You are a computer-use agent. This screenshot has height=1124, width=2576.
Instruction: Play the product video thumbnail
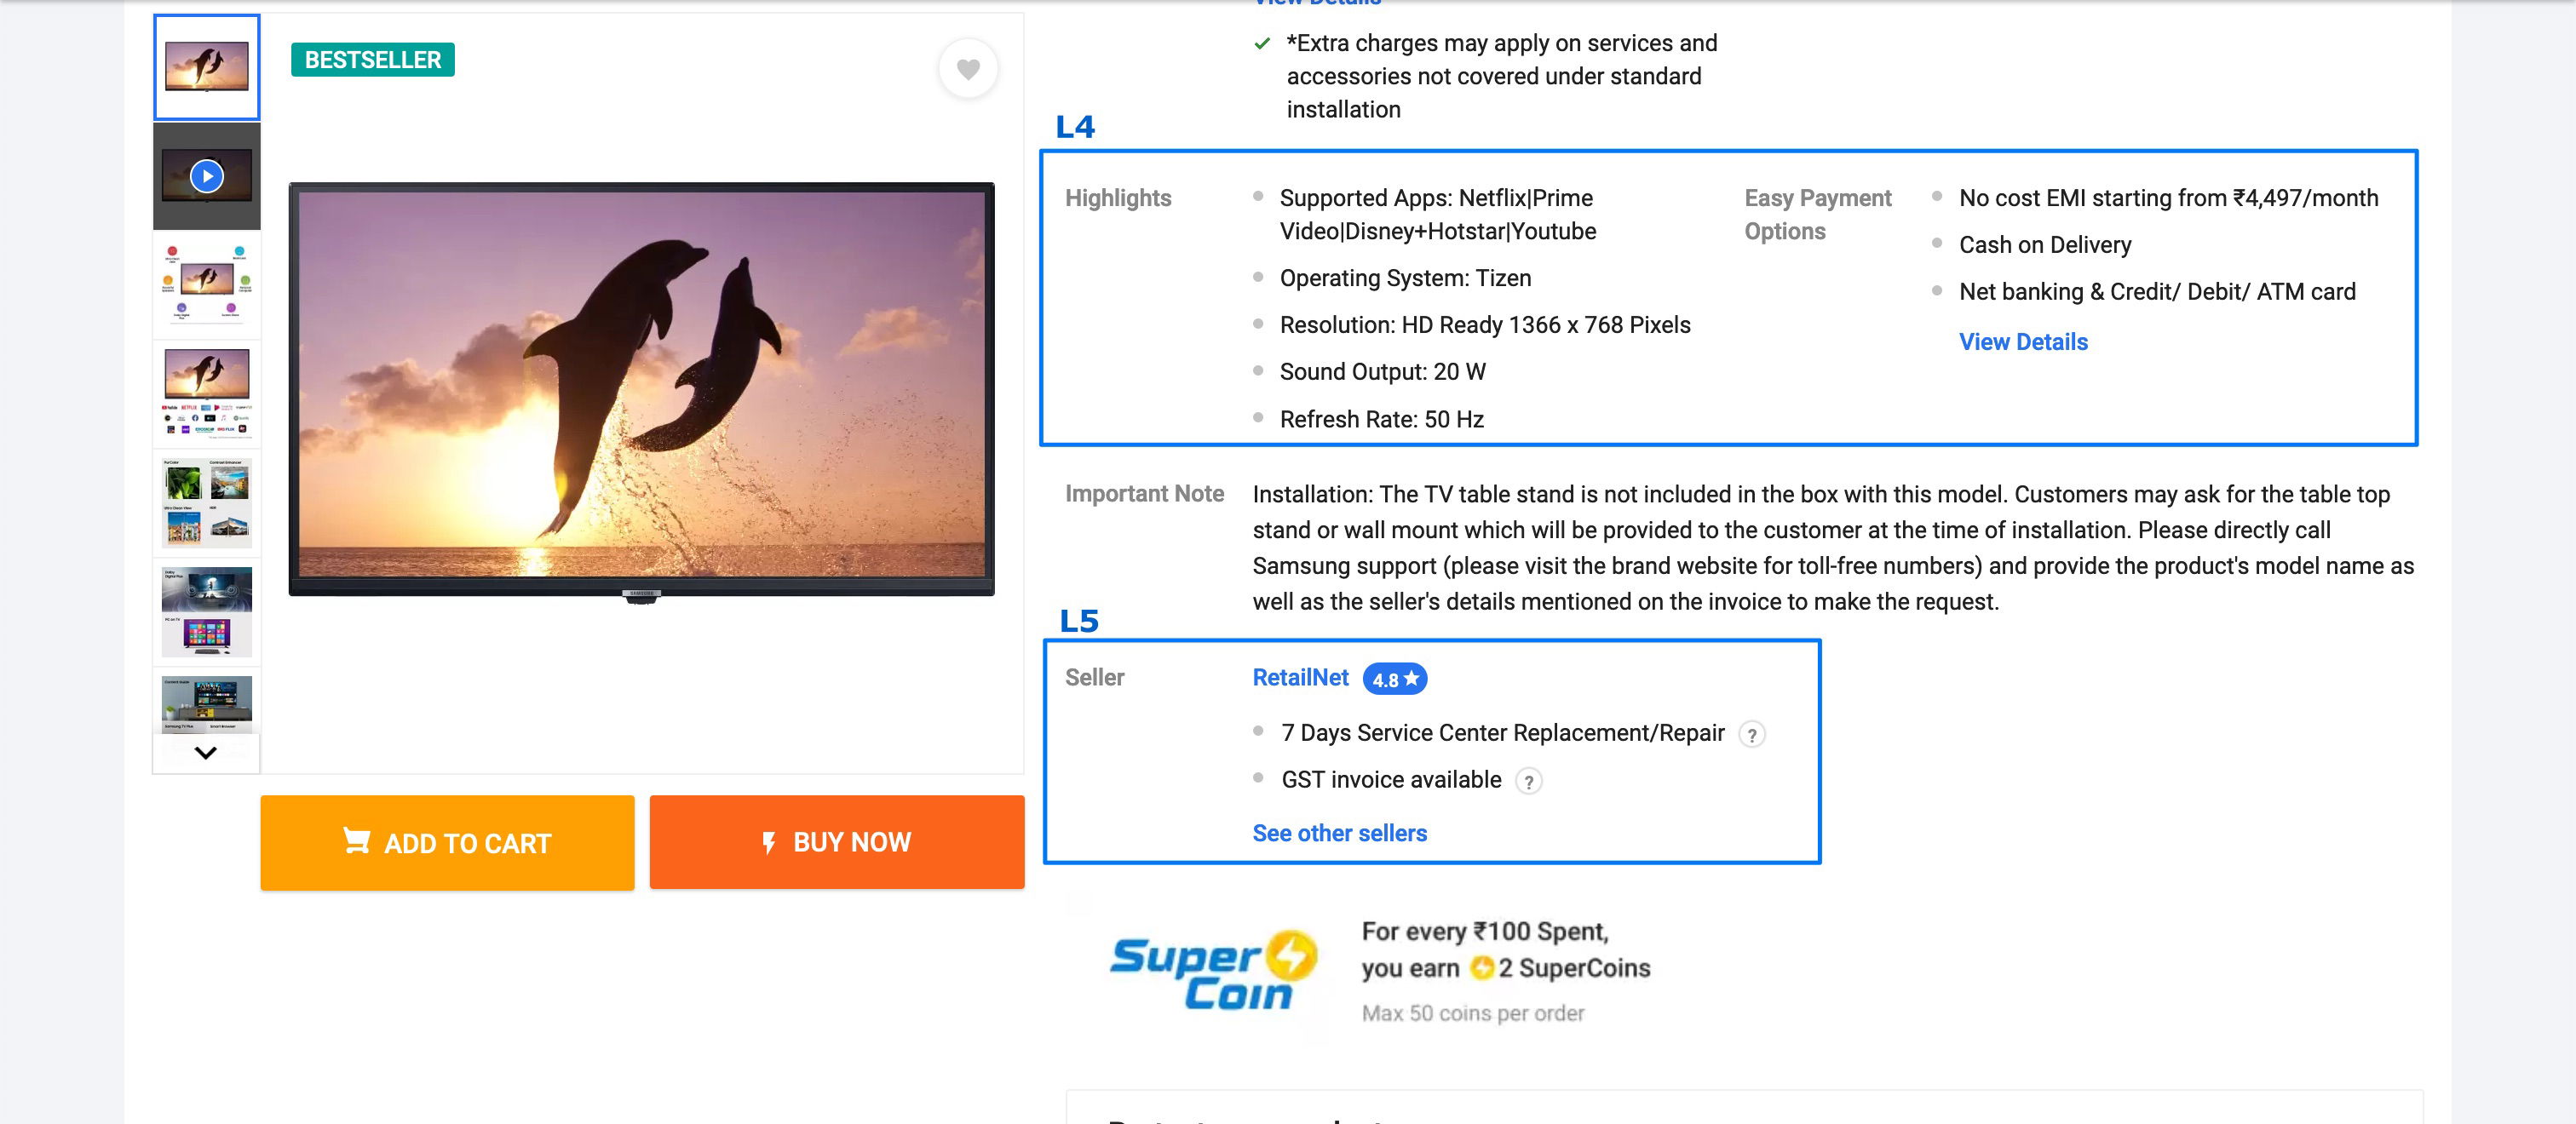click(207, 176)
